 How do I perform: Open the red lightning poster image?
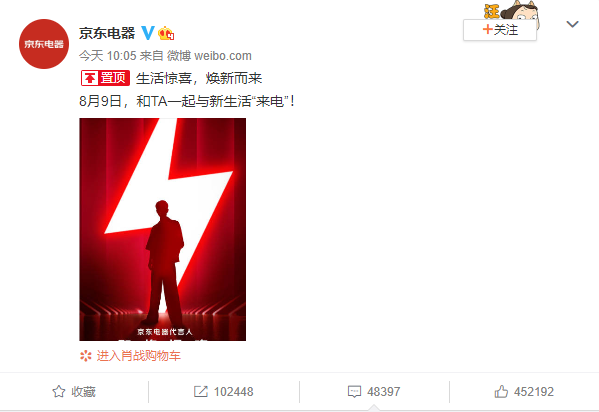pyautogui.click(x=162, y=229)
